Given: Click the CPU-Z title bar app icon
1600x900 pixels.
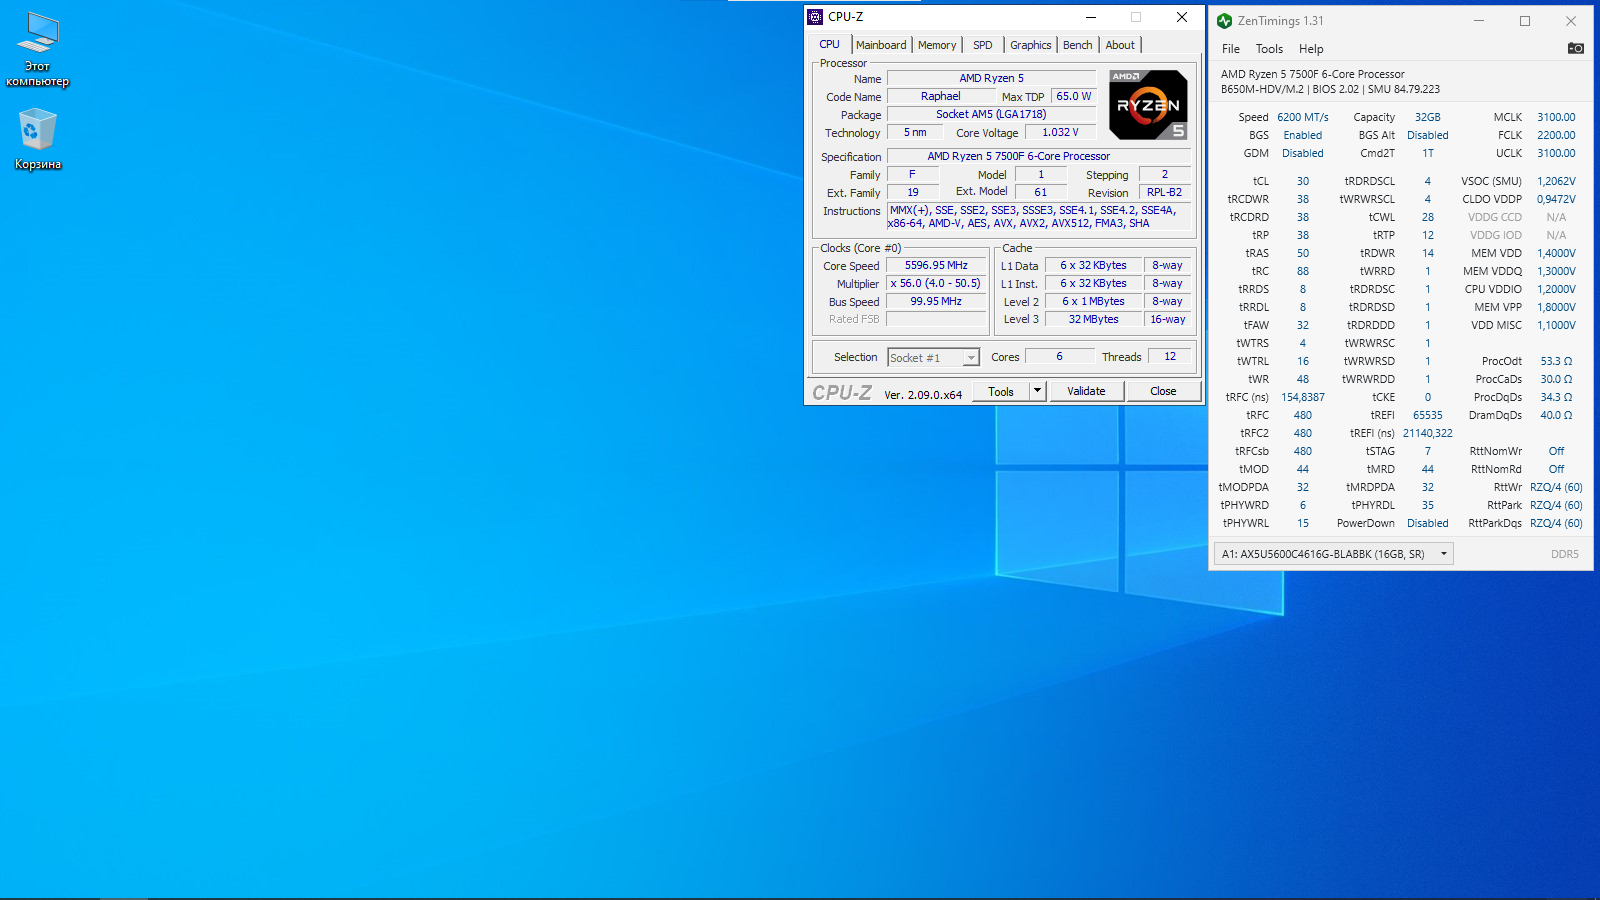Looking at the screenshot, I should 815,17.
